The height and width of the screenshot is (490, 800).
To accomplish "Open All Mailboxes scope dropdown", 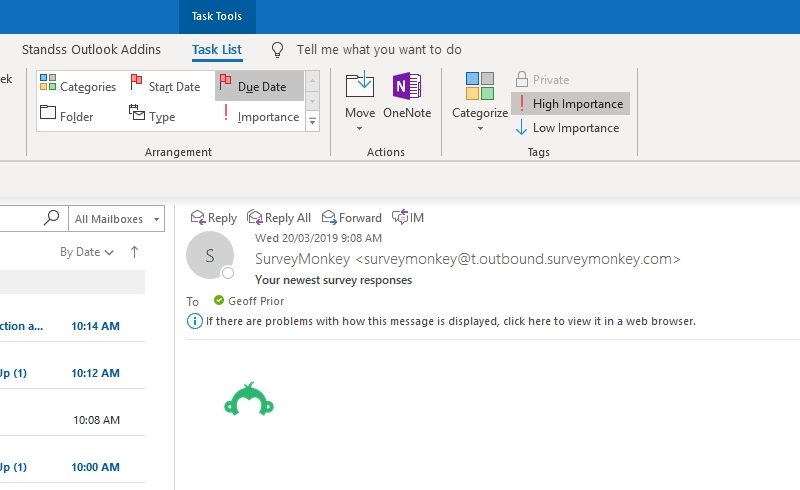I will (x=116, y=219).
